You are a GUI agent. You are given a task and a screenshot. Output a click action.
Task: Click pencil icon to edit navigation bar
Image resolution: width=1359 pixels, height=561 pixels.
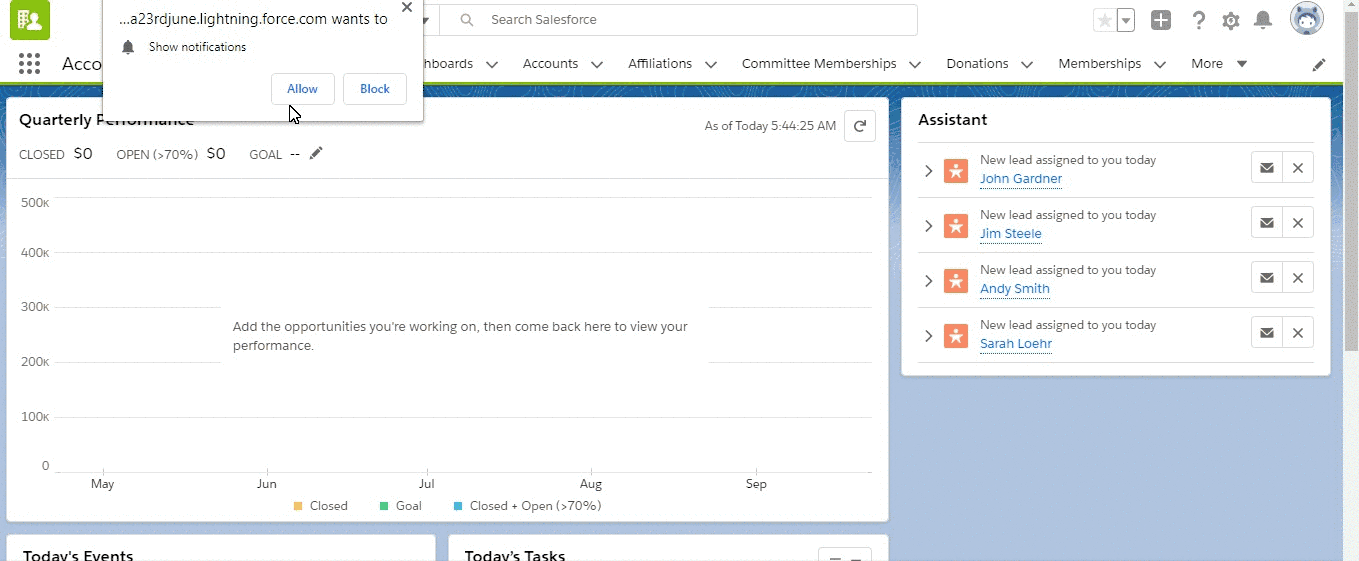[x=1319, y=64]
